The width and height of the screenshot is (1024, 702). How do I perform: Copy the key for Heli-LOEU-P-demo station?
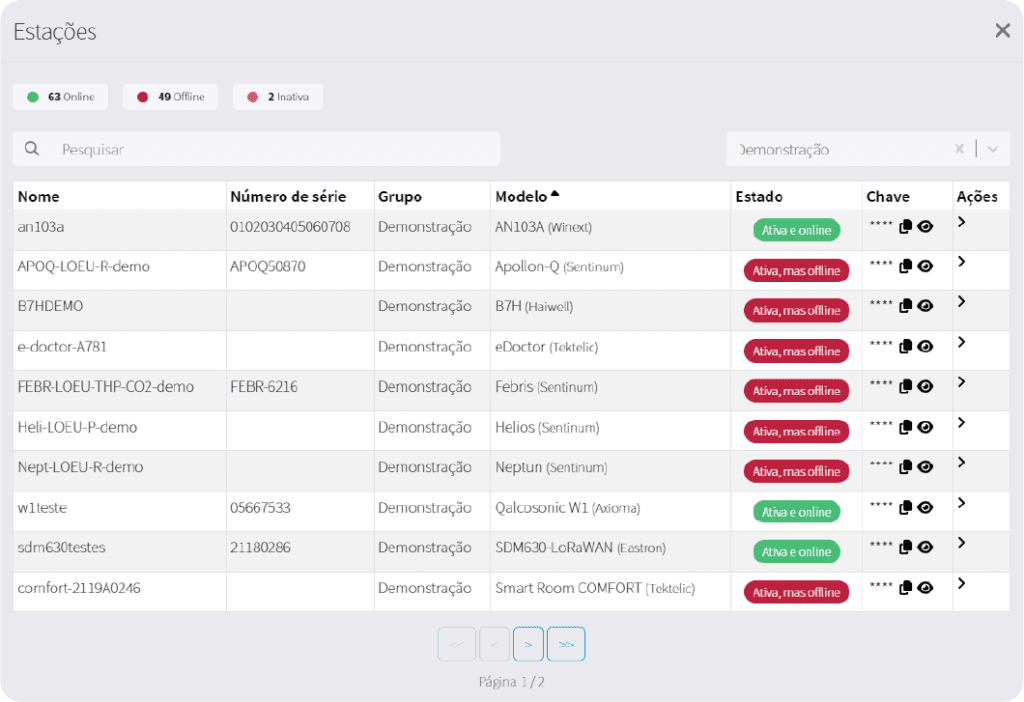[905, 427]
